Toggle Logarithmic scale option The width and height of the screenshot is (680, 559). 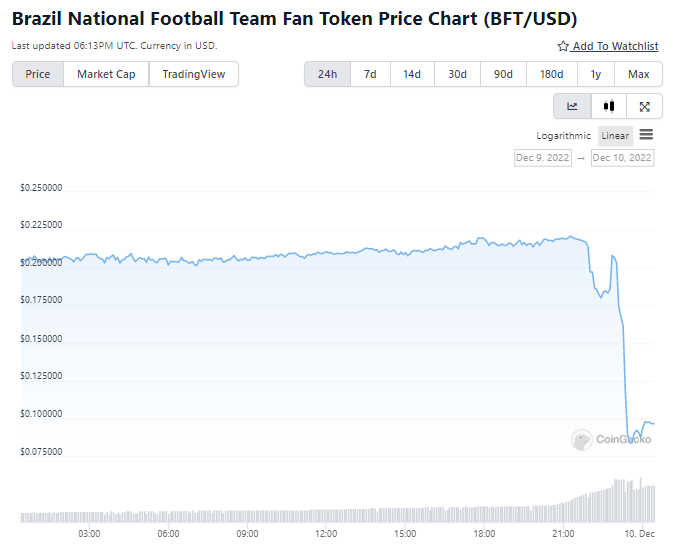pos(563,136)
